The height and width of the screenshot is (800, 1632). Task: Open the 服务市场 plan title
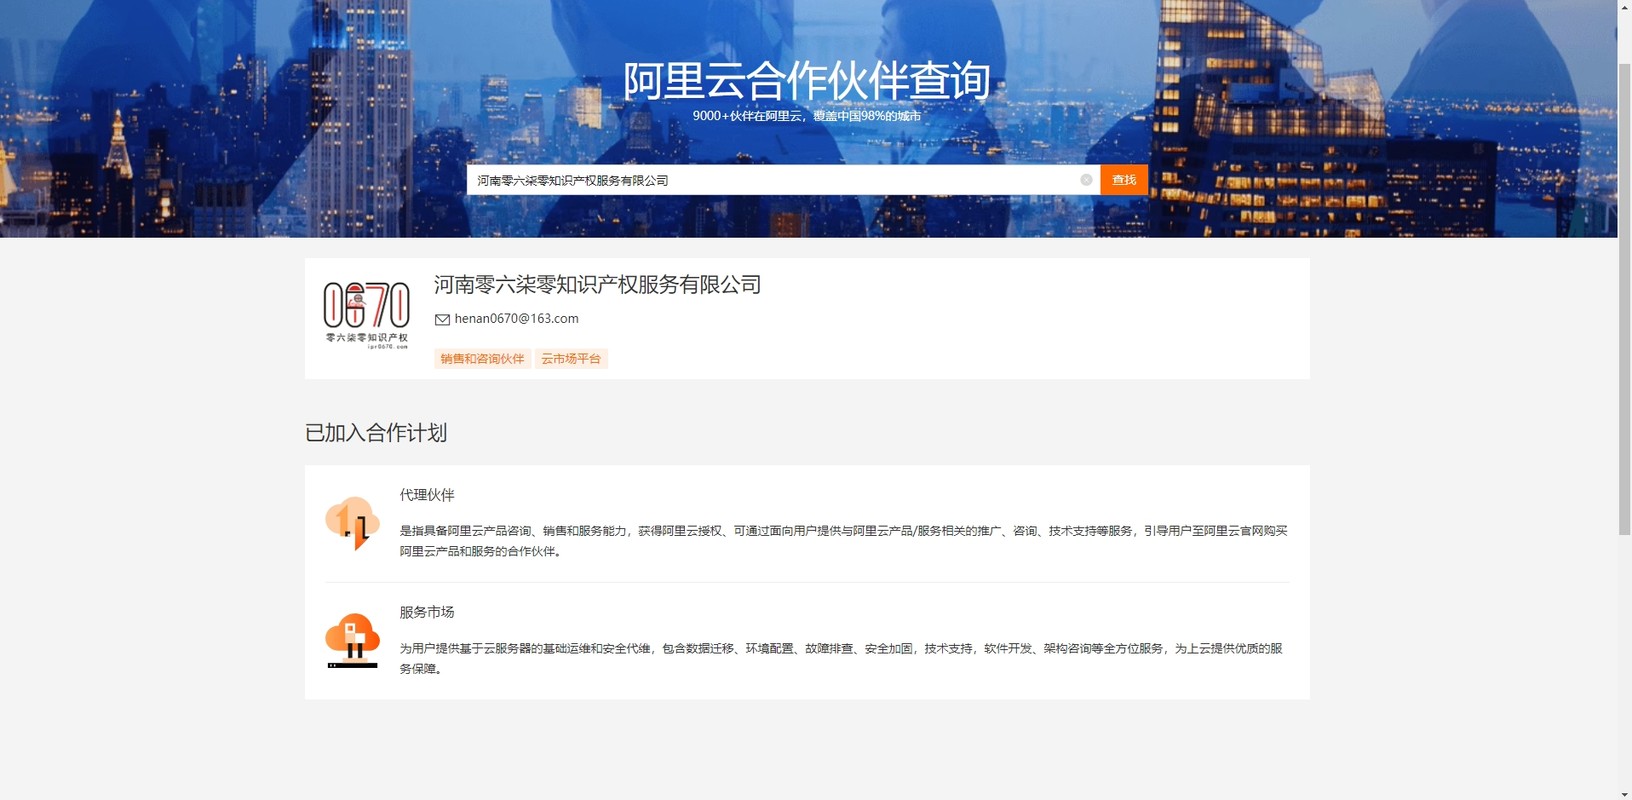tap(427, 612)
